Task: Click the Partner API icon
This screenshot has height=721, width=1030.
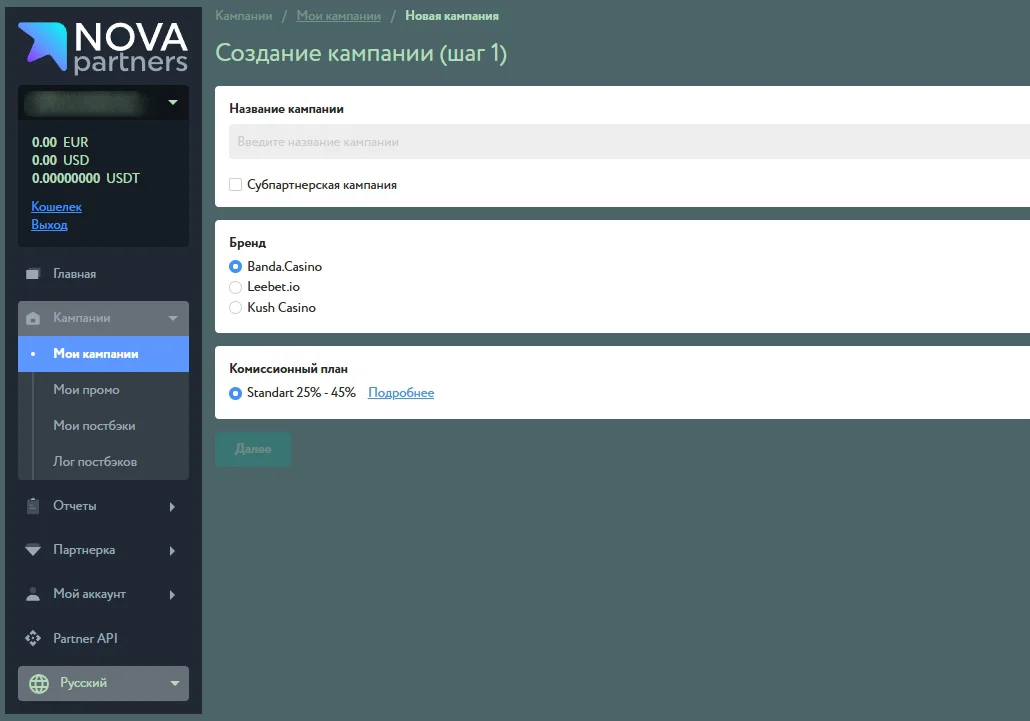Action: [x=32, y=638]
